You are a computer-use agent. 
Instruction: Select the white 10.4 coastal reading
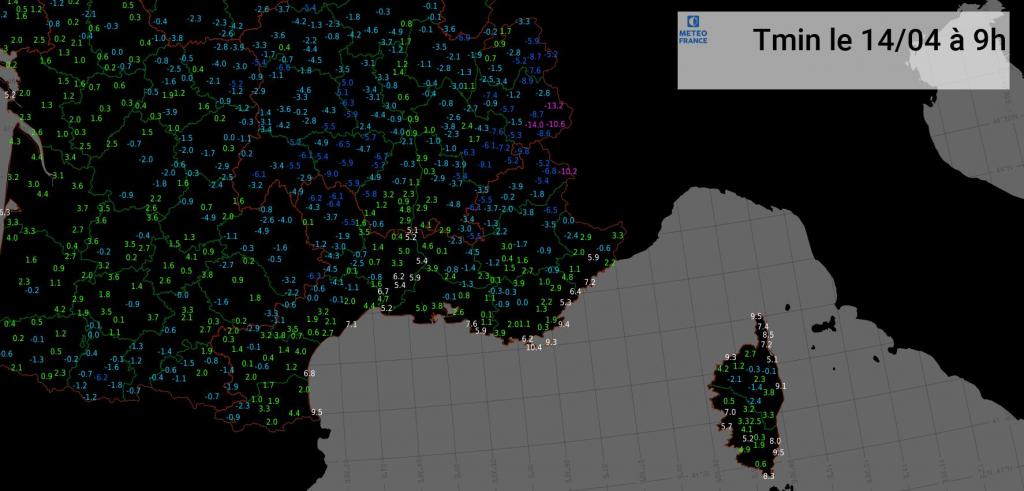click(x=533, y=347)
